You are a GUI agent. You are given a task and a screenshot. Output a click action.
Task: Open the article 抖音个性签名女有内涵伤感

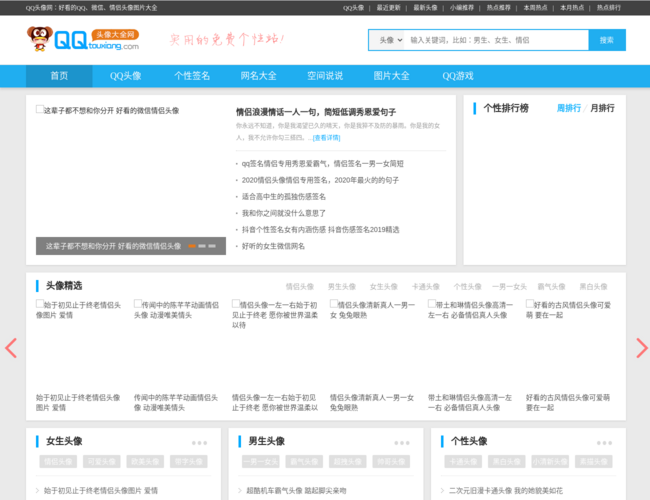click(320, 230)
